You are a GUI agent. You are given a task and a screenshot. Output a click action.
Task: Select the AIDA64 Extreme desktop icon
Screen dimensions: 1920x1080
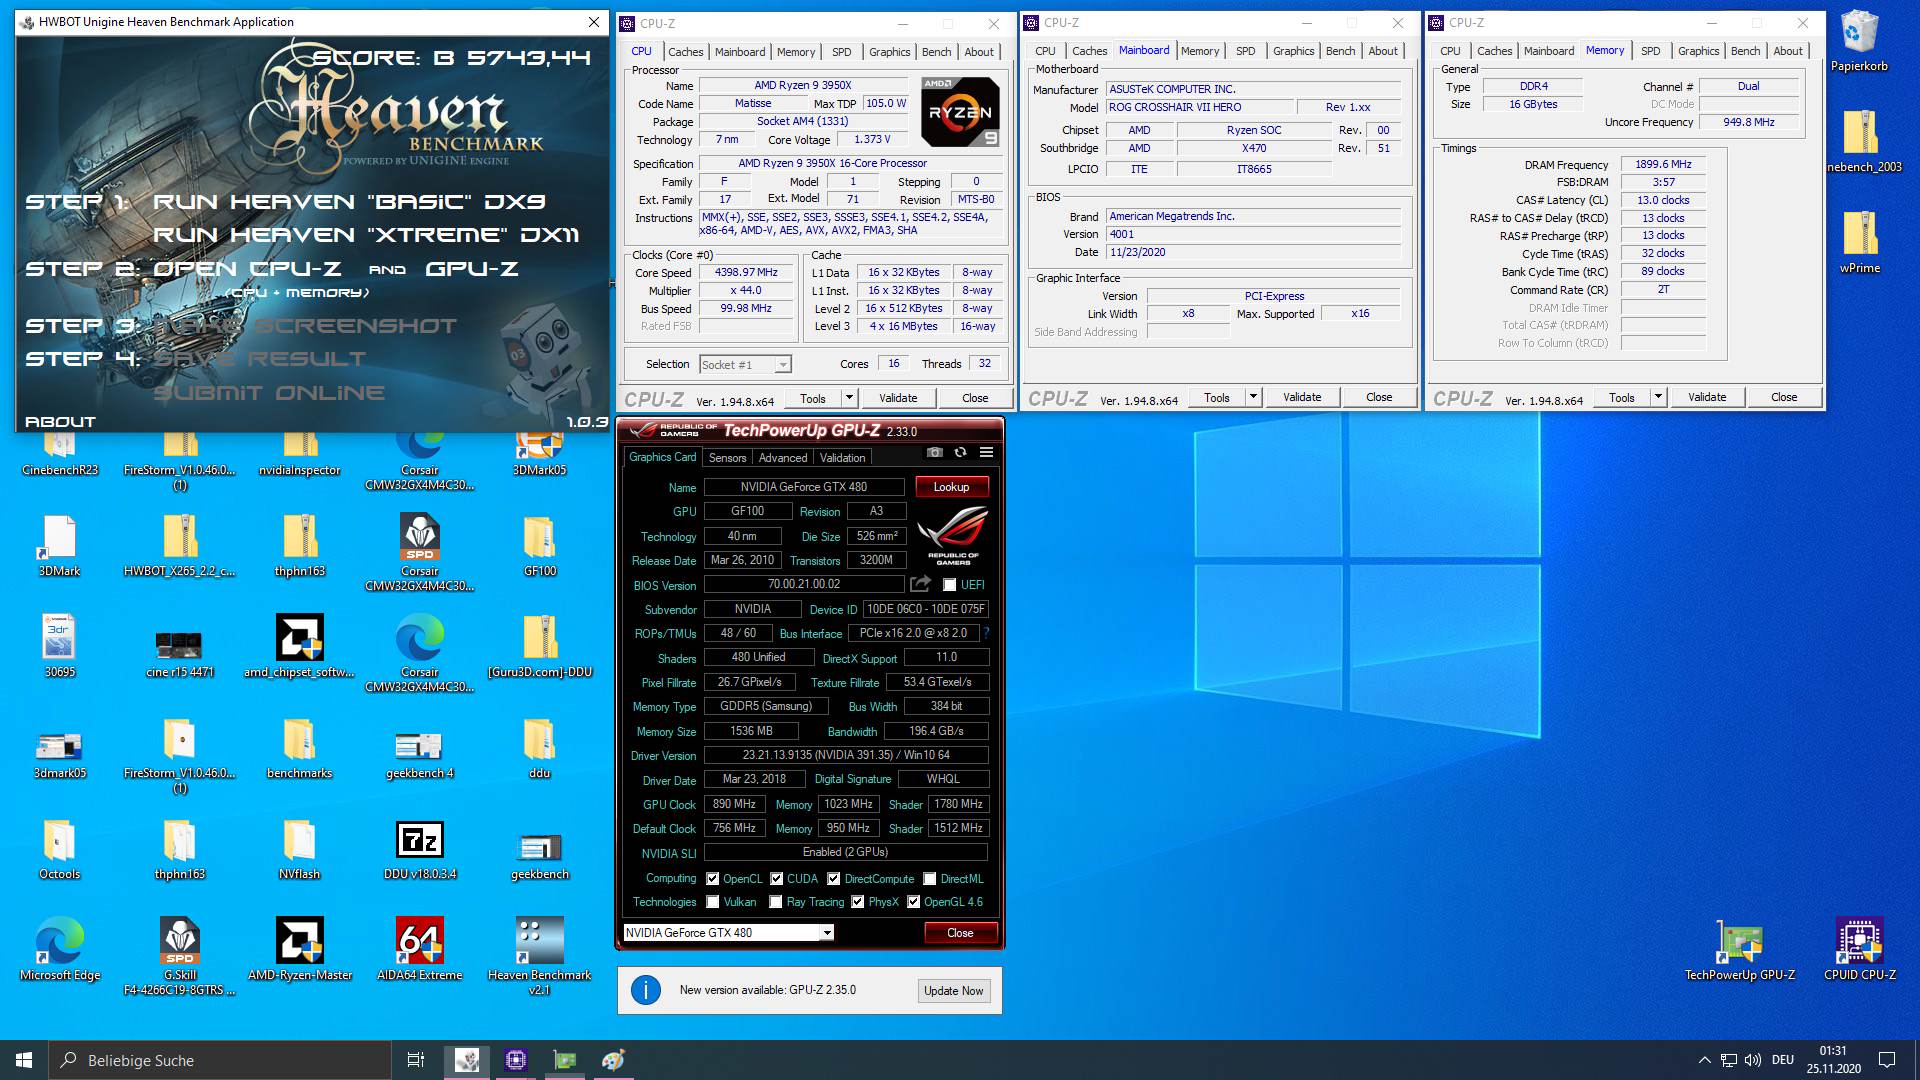pos(419,950)
